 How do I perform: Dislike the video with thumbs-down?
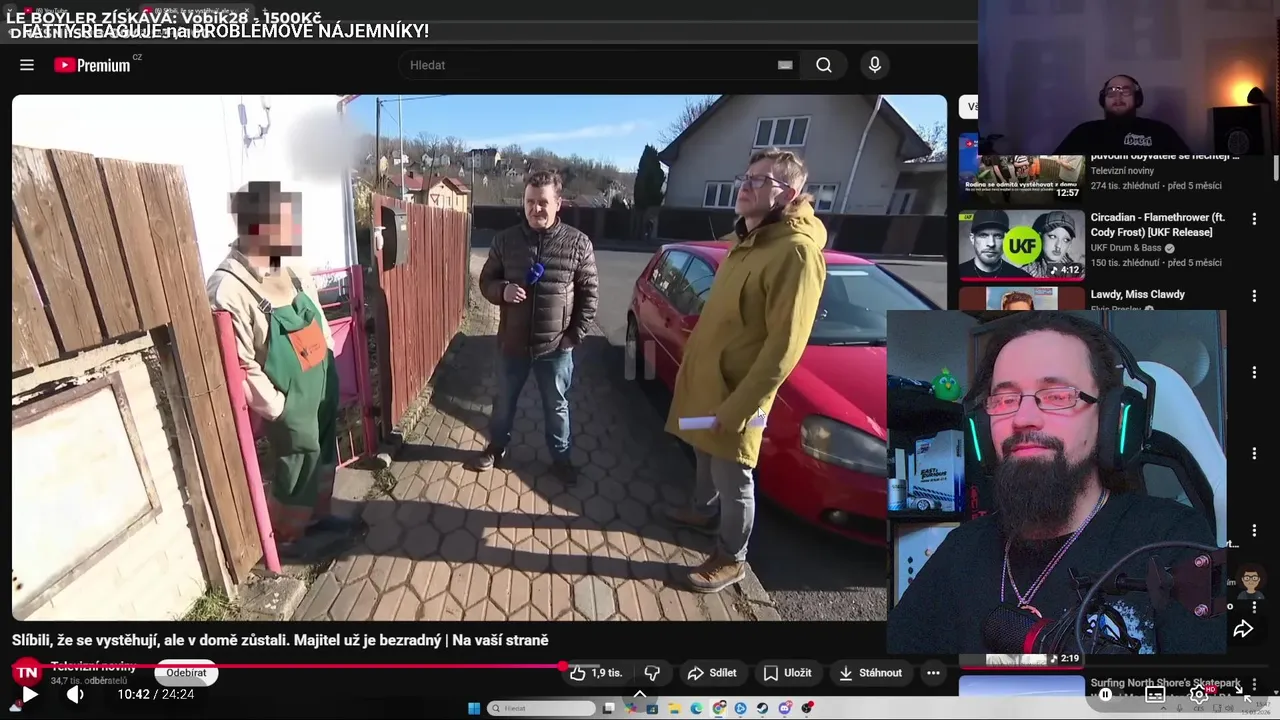(x=652, y=673)
